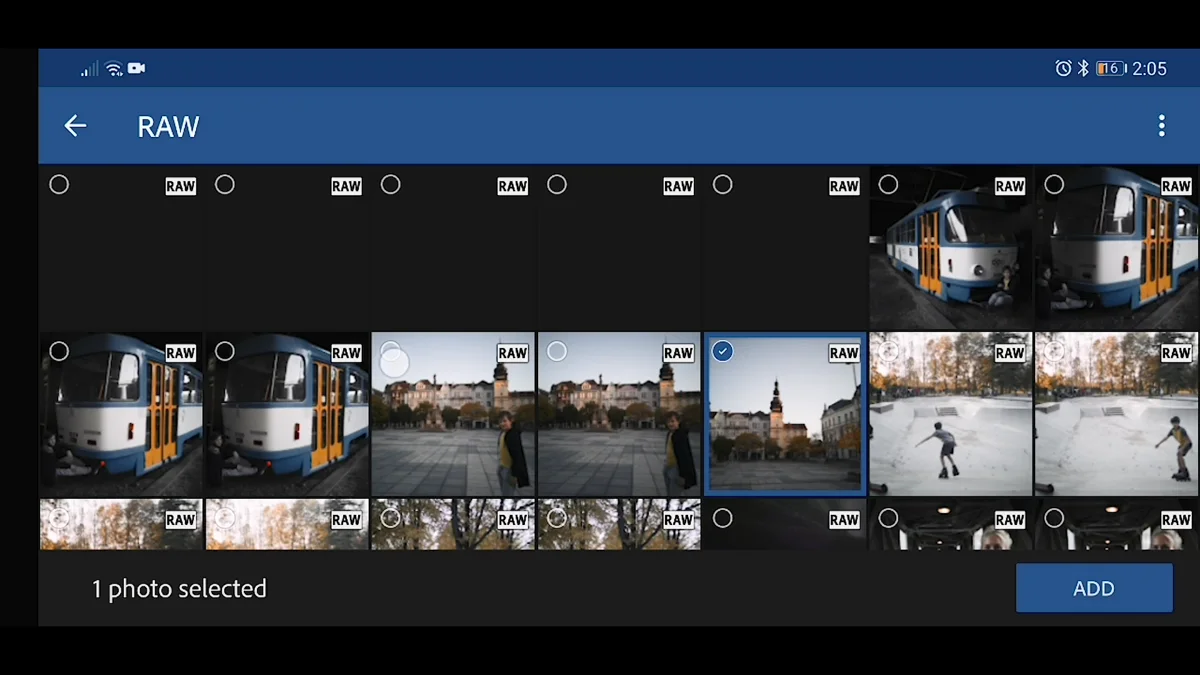Tap the battery indicator icon
Image resolution: width=1200 pixels, height=675 pixels.
(x=1111, y=68)
